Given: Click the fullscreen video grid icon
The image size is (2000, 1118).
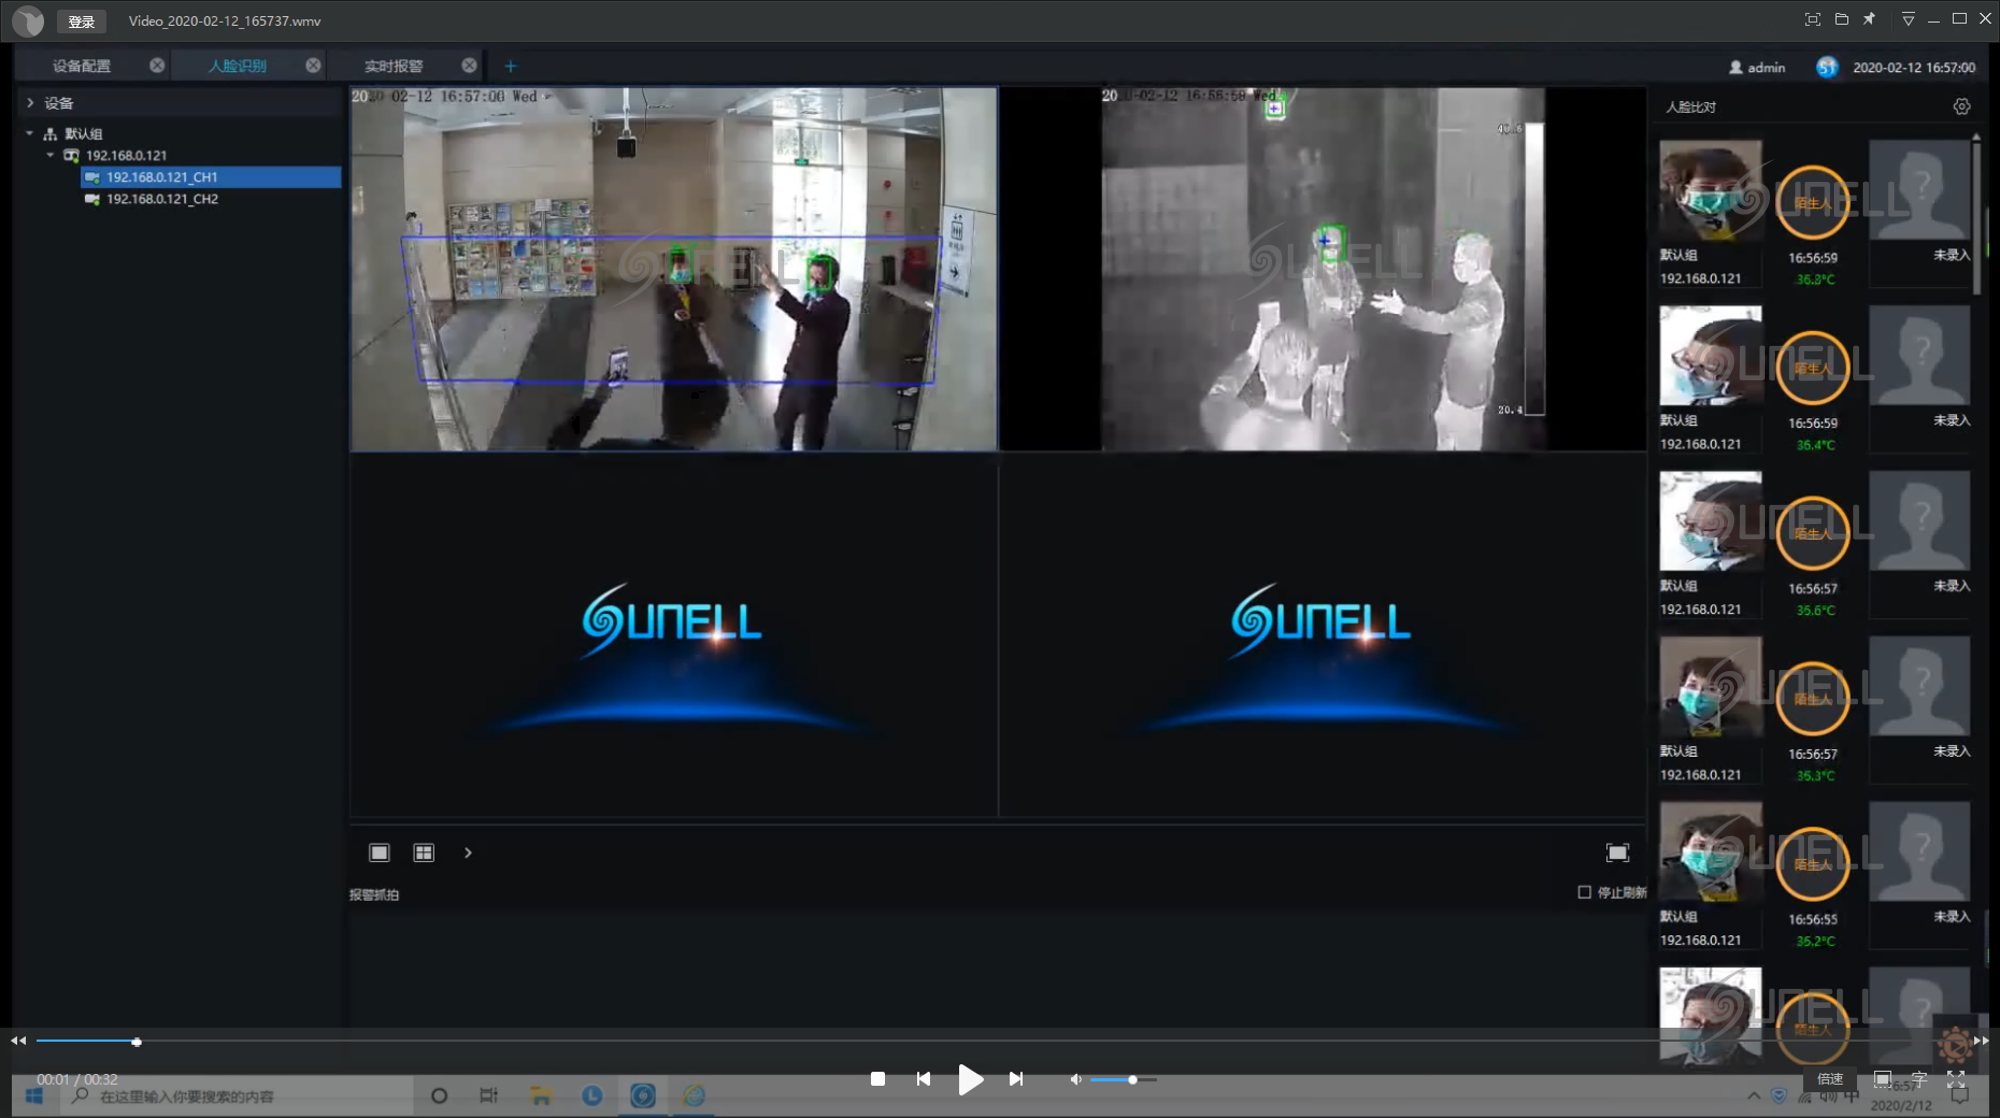Looking at the screenshot, I should coord(1617,853).
